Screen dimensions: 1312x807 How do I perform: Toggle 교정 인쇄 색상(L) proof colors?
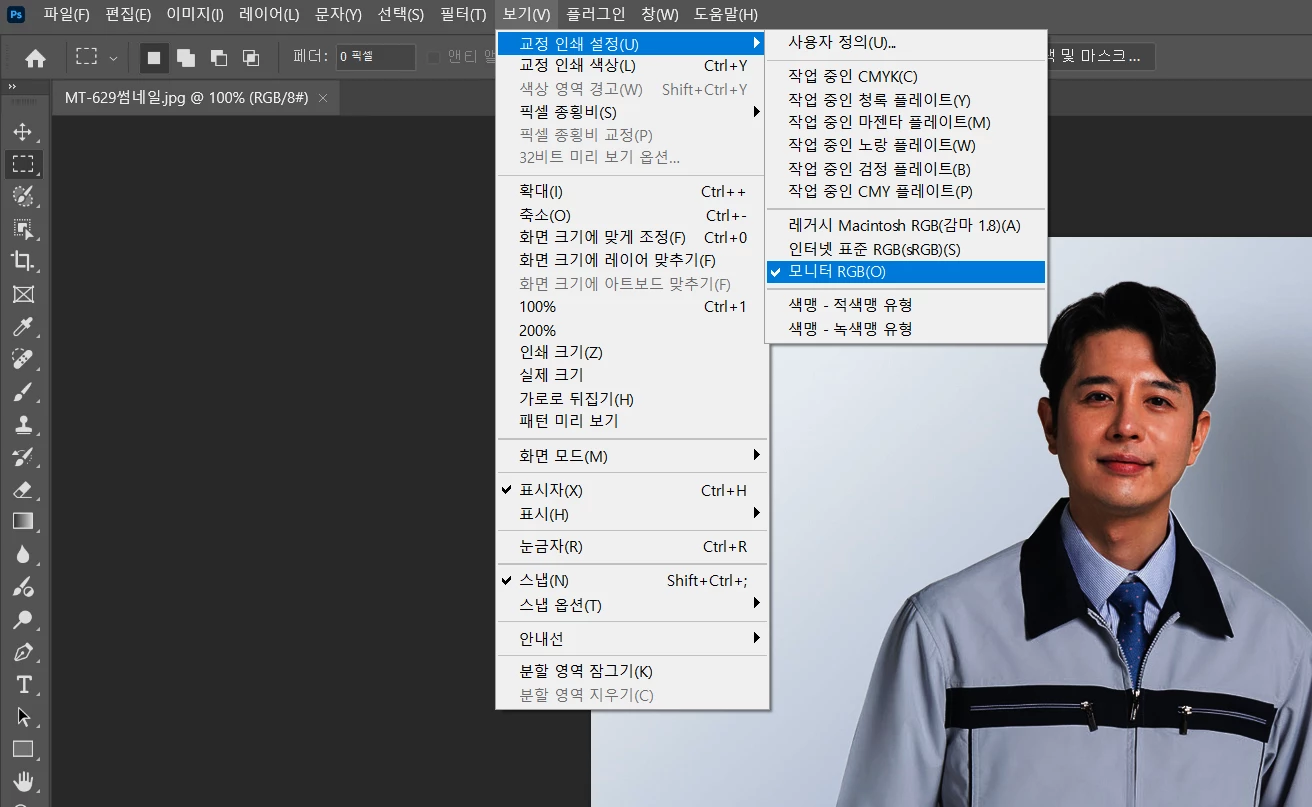coord(633,66)
